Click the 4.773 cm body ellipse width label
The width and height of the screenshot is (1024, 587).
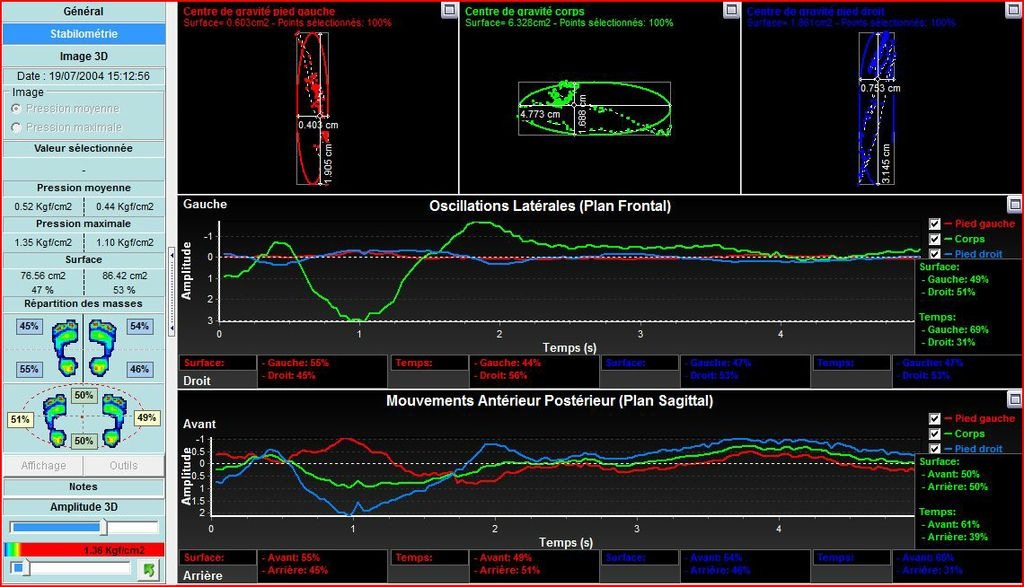pos(540,114)
